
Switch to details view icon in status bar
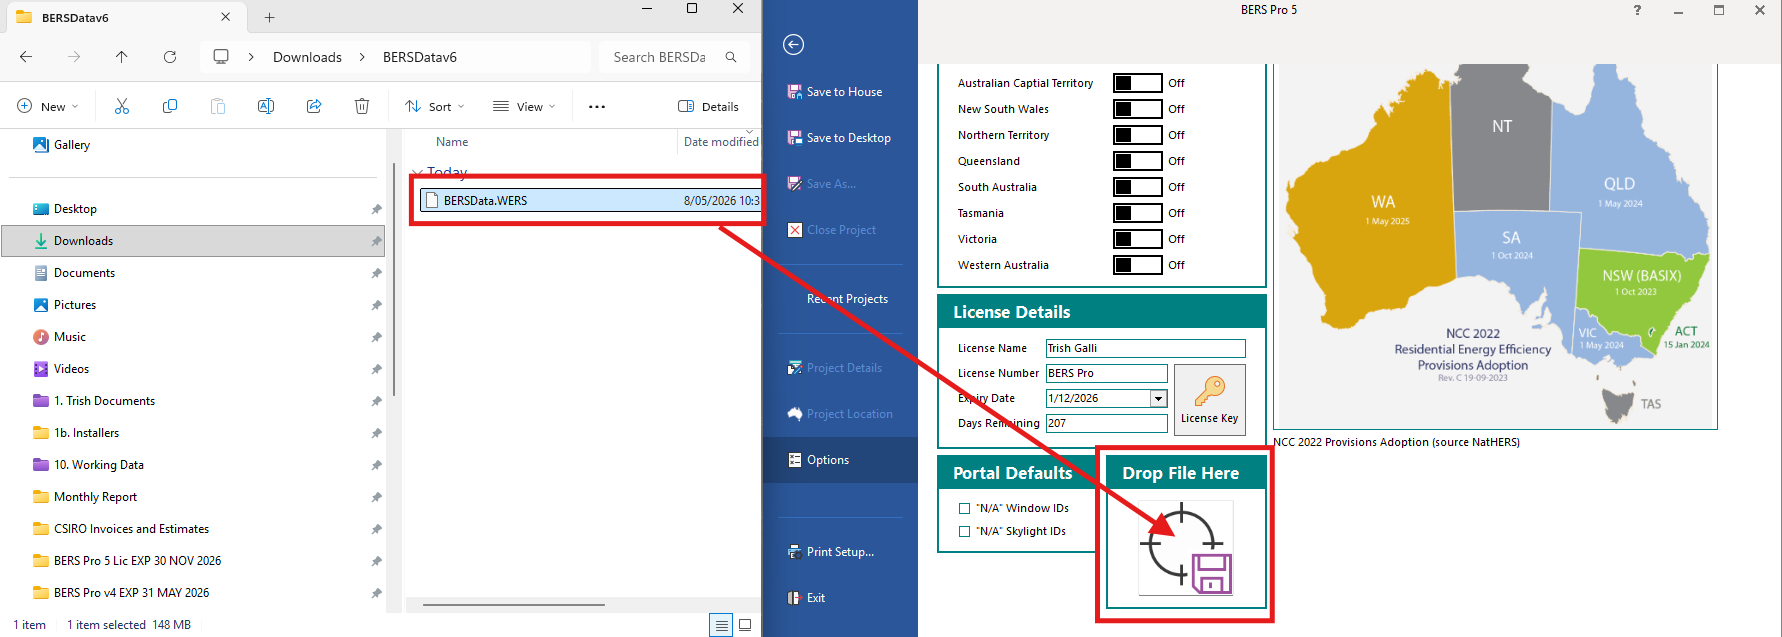pyautogui.click(x=721, y=625)
